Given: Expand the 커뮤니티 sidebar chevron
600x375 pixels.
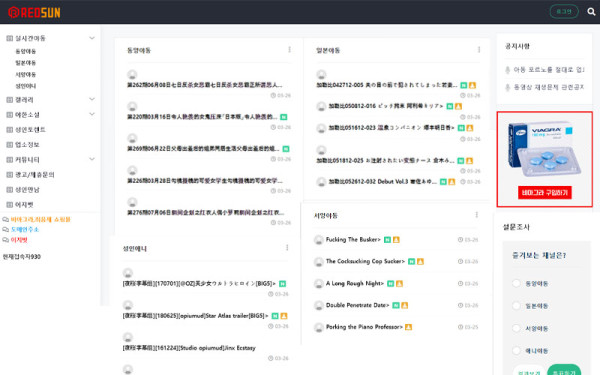Looking at the screenshot, I should (92, 159).
